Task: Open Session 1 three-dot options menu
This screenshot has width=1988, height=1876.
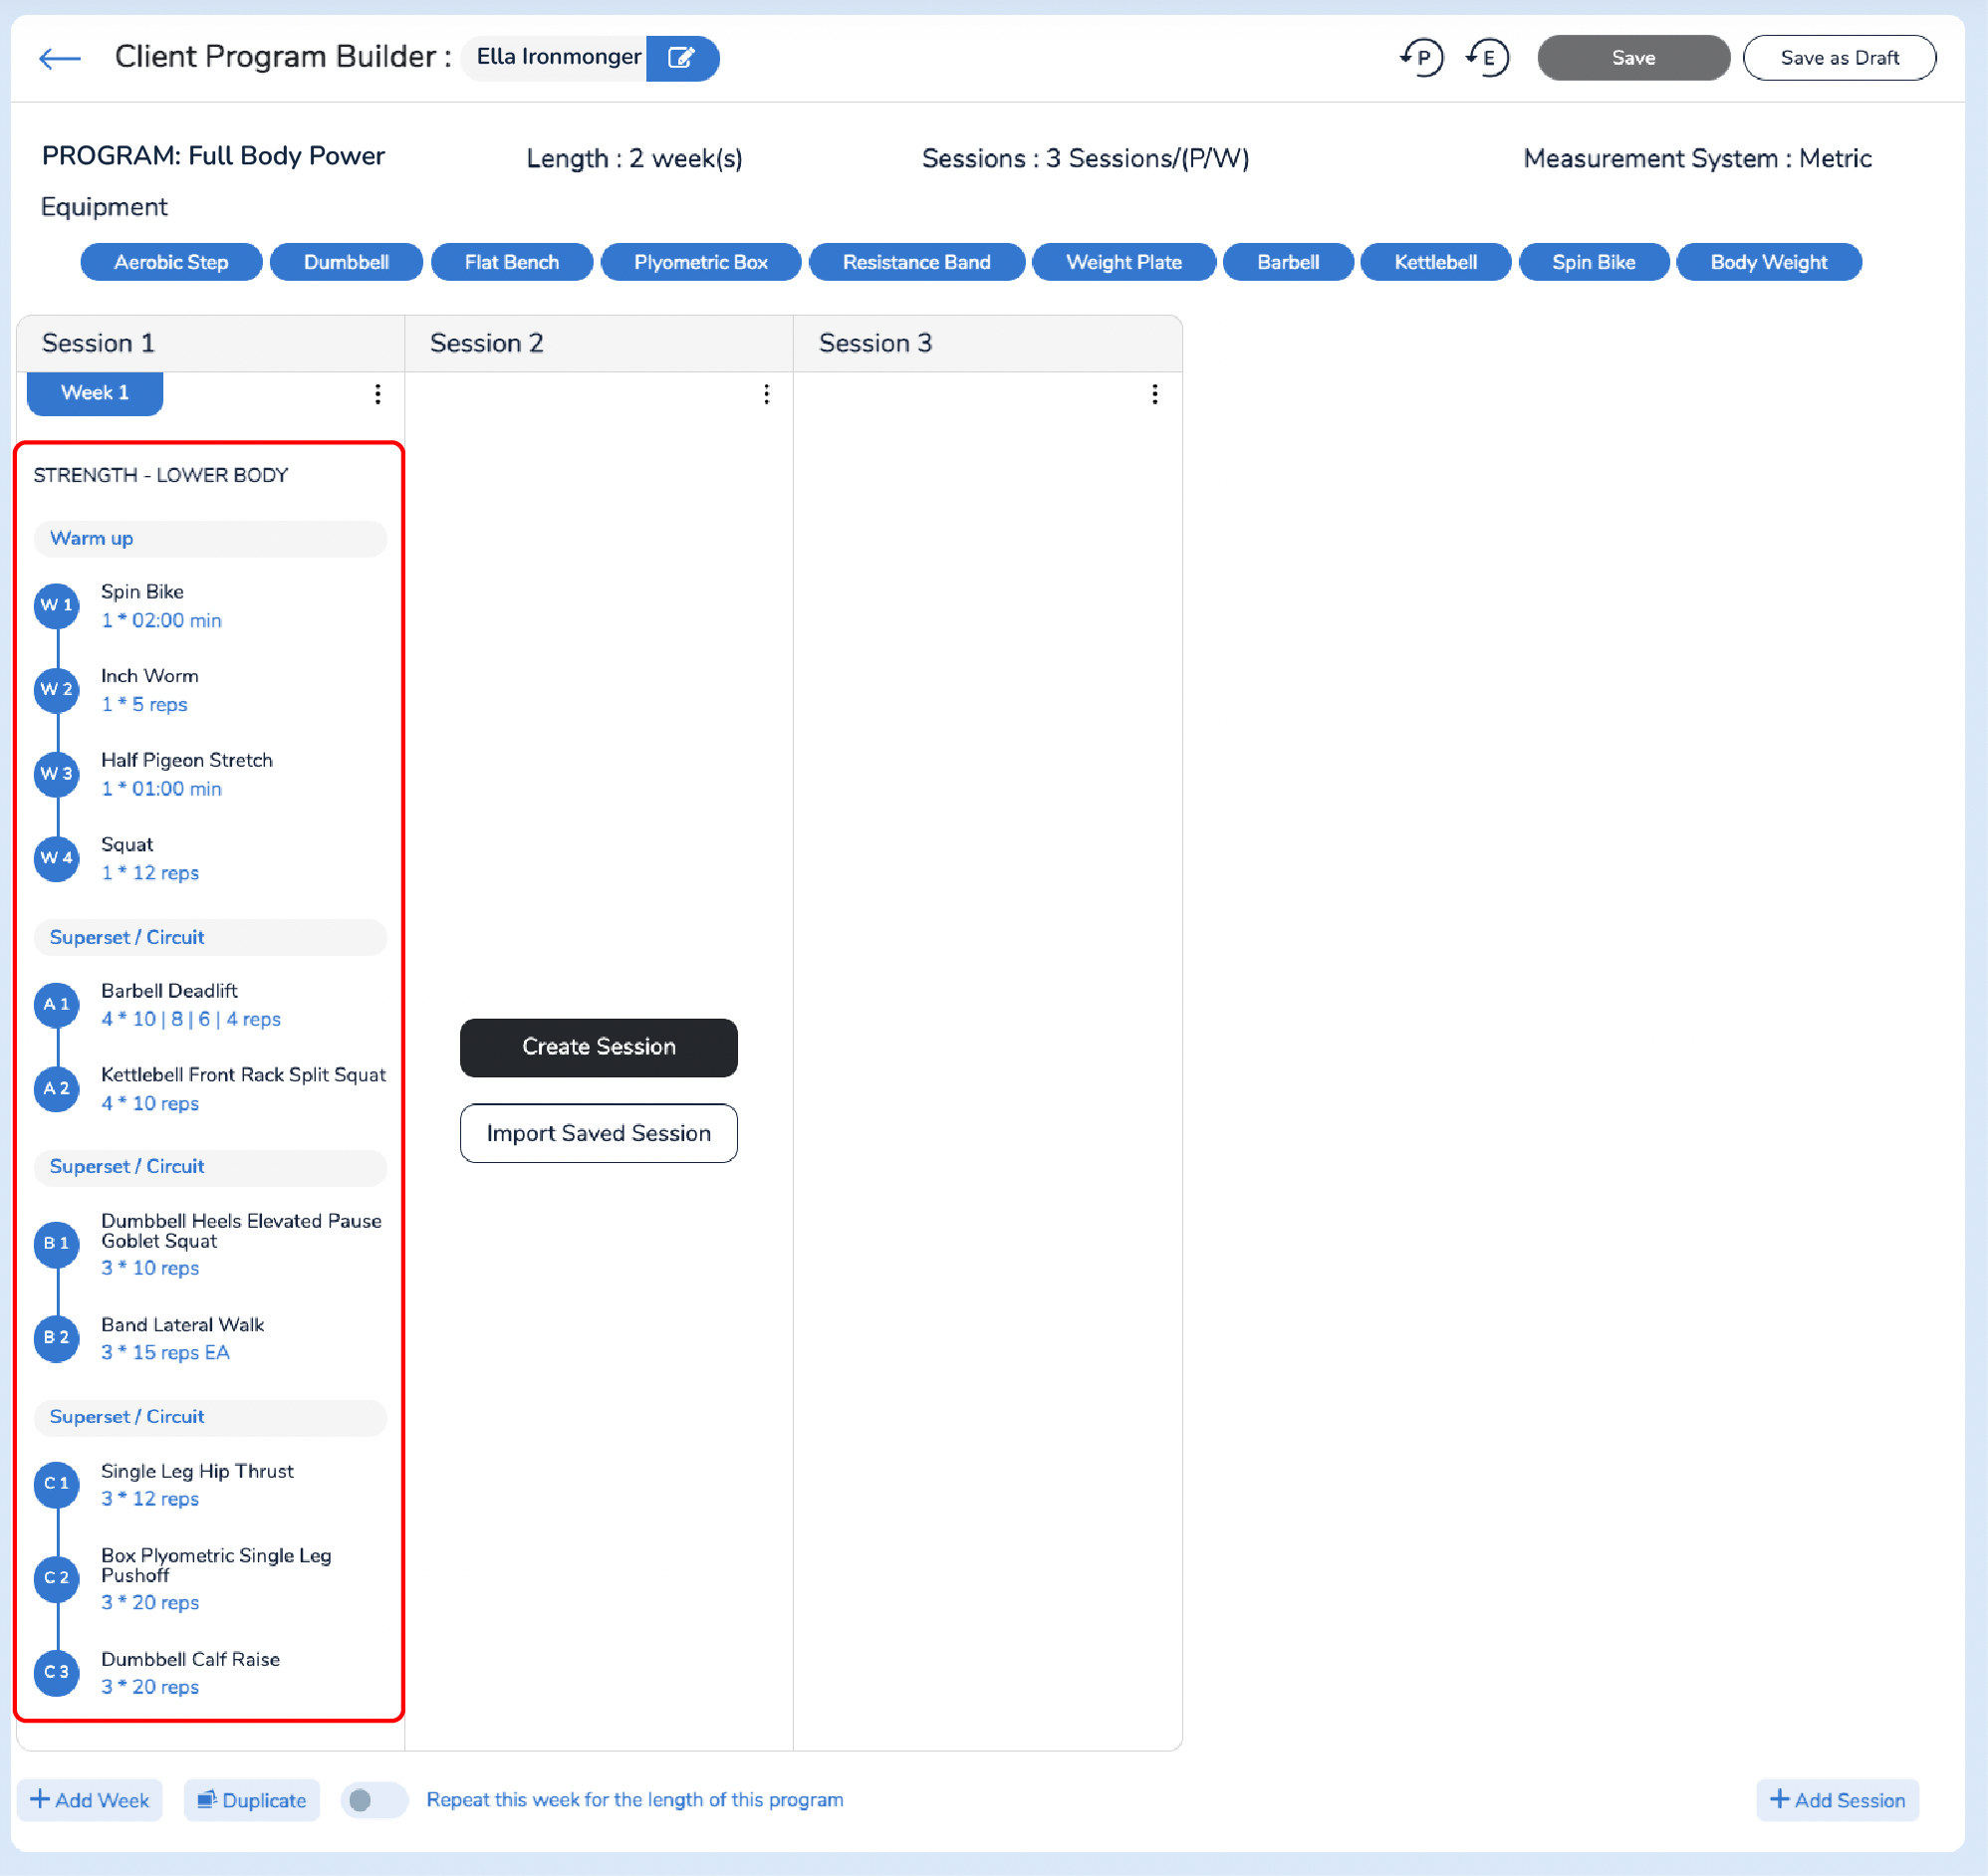Action: click(378, 394)
